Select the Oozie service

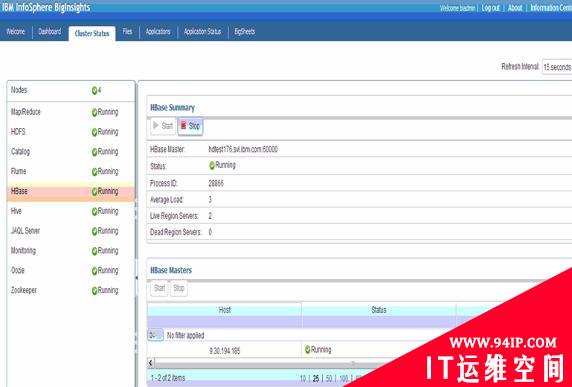tap(71, 271)
